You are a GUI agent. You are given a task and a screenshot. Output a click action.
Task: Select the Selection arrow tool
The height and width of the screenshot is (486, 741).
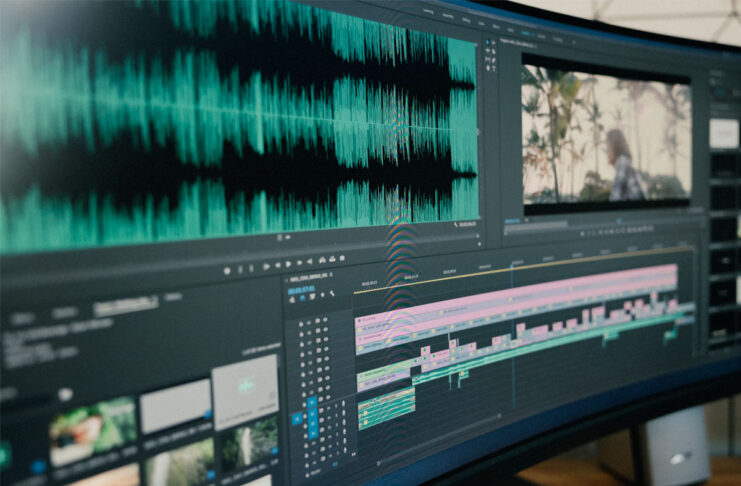(x=487, y=43)
